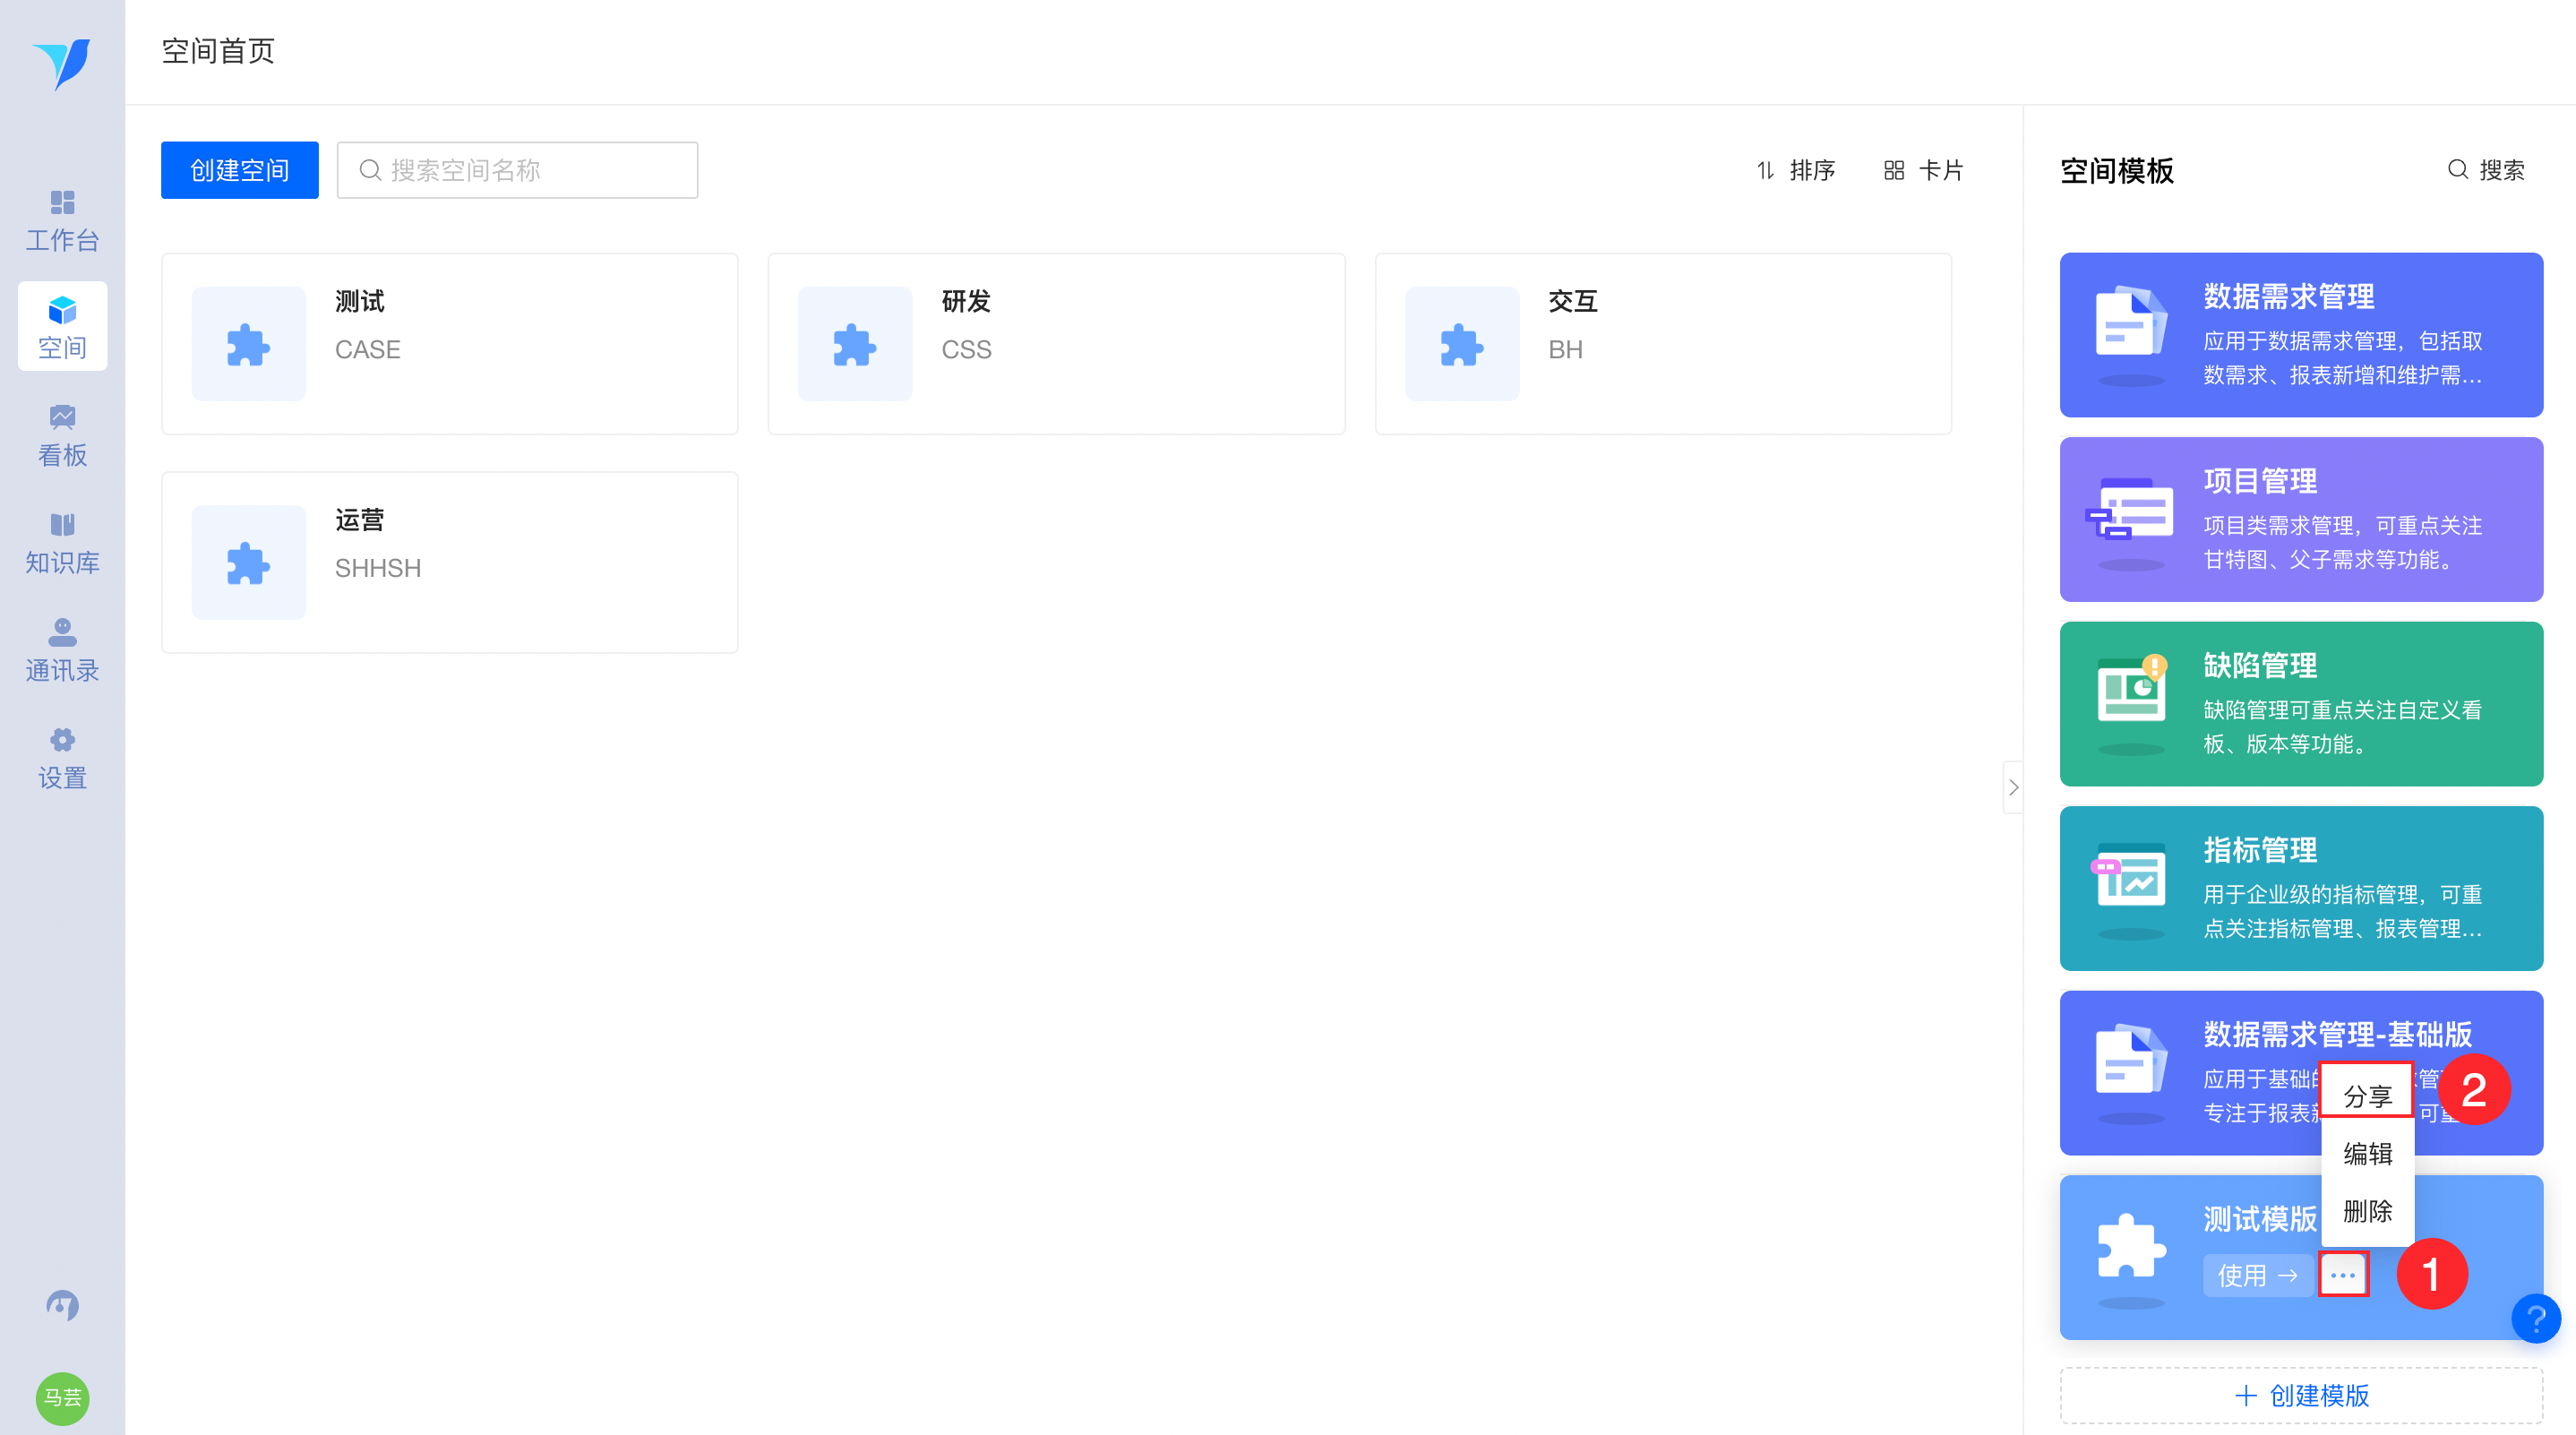Screen dimensions: 2576x1435
Task: Select the 缺陷管理 green template card
Action: [x=2301, y=703]
